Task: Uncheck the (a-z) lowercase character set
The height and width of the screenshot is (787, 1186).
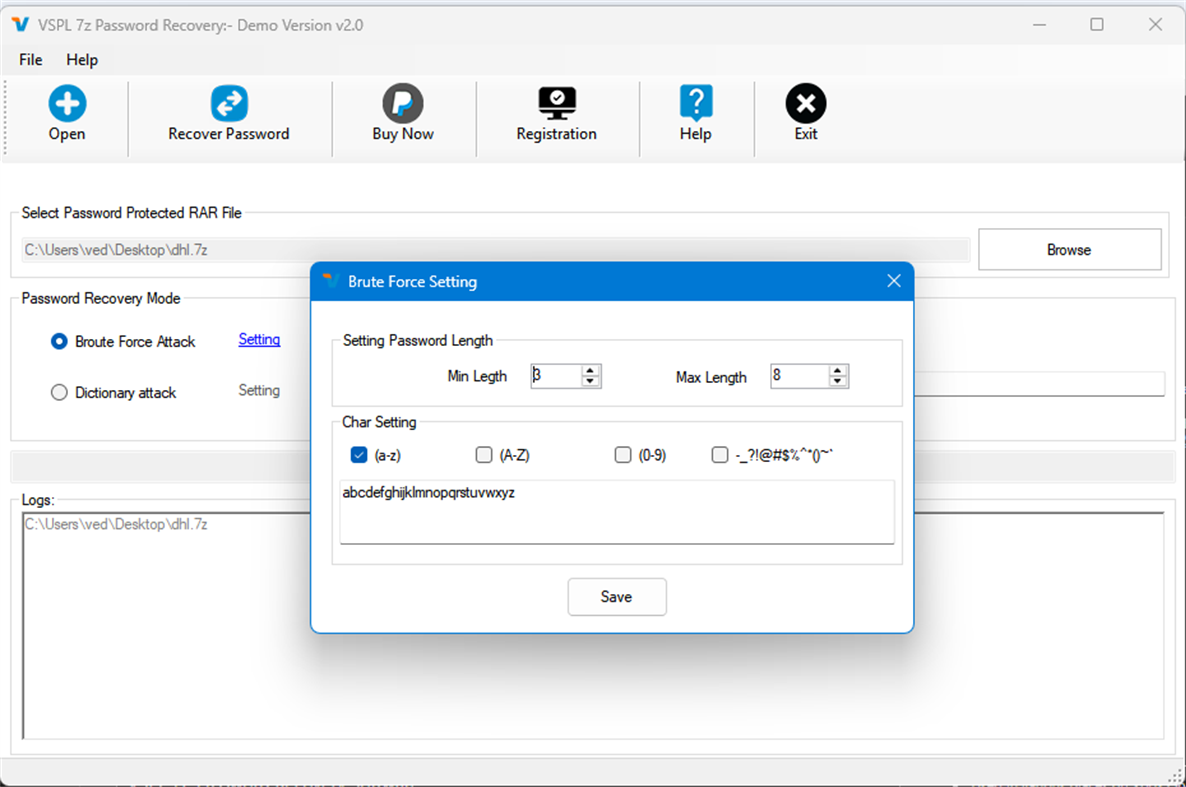Action: (359, 454)
